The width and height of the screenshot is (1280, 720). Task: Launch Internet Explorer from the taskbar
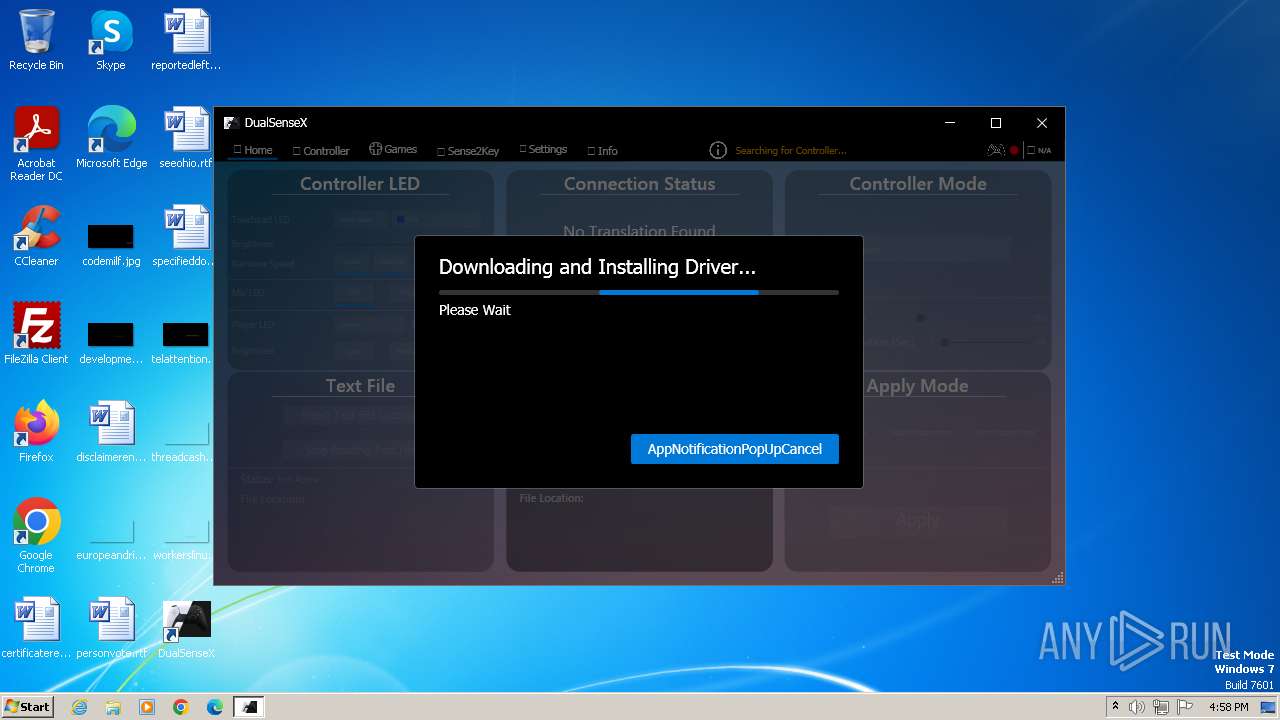[79, 707]
